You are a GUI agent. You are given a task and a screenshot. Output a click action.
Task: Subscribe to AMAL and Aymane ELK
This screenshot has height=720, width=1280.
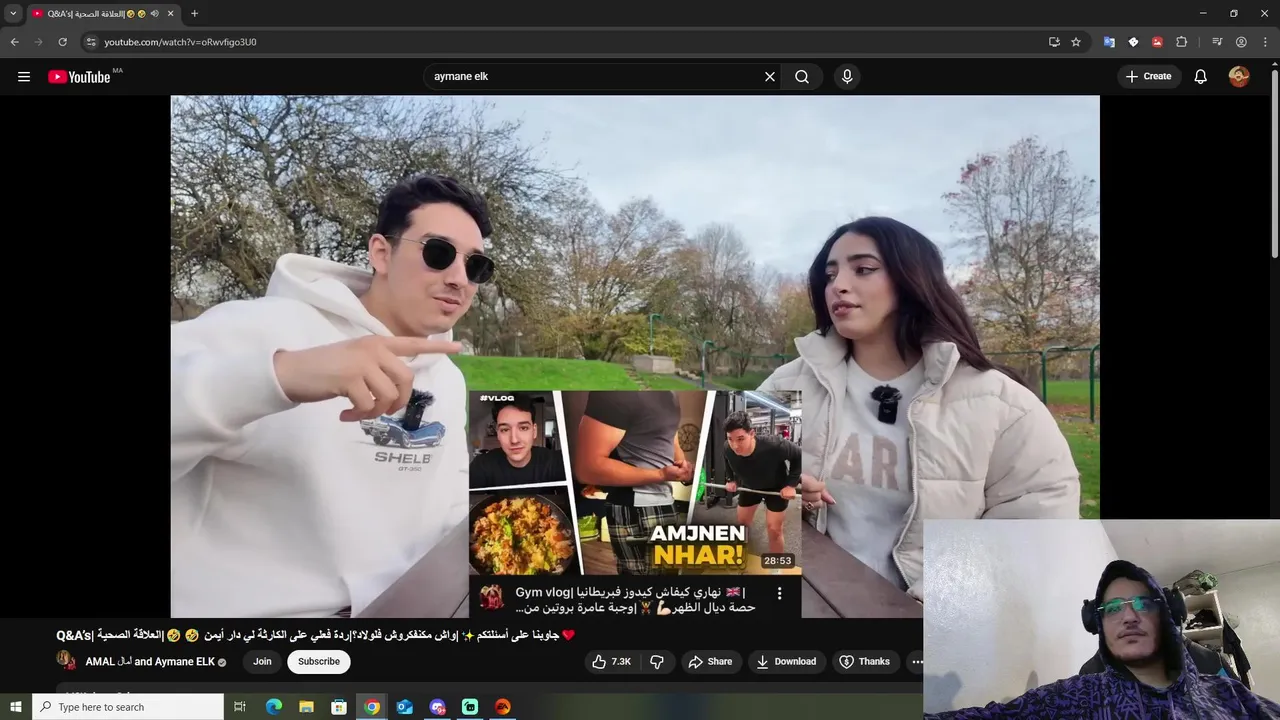[319, 661]
